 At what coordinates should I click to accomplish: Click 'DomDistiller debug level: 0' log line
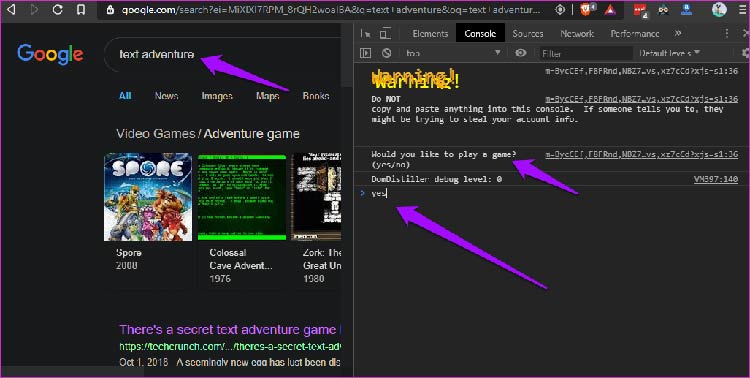[437, 179]
